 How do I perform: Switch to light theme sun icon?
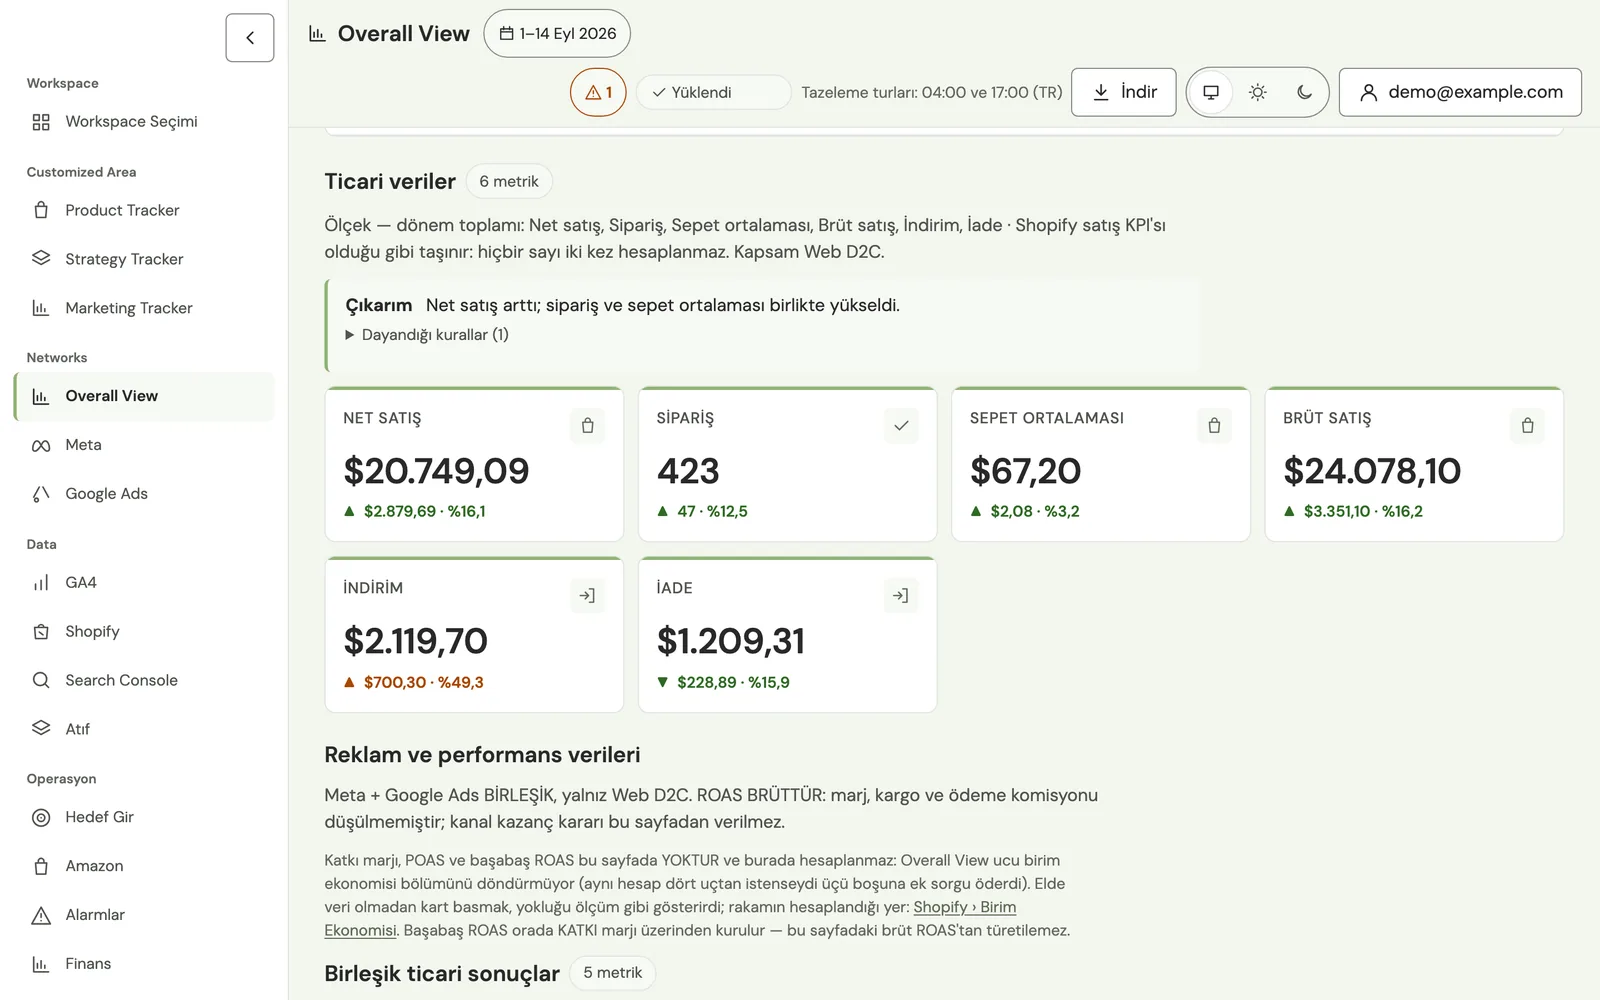[x=1258, y=92]
